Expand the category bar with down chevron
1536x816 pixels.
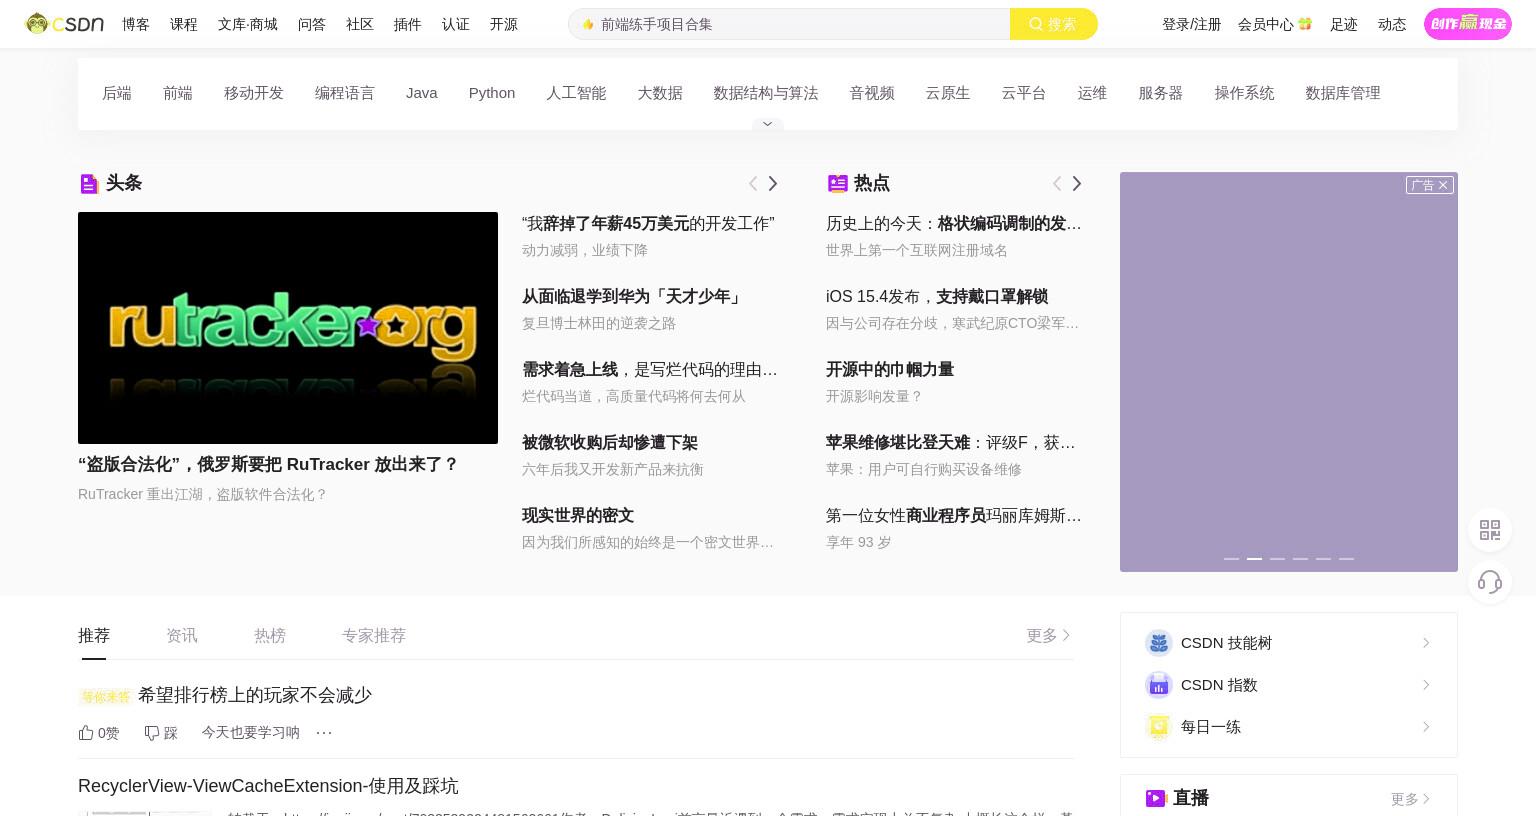click(x=767, y=124)
